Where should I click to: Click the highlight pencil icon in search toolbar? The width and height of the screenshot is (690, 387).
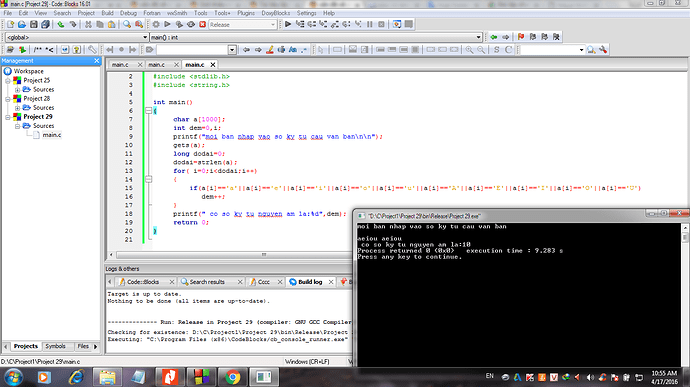[x=270, y=50]
